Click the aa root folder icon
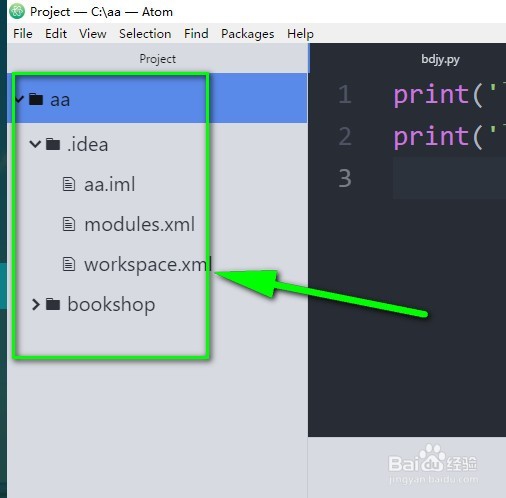506x498 pixels. pos(36,99)
